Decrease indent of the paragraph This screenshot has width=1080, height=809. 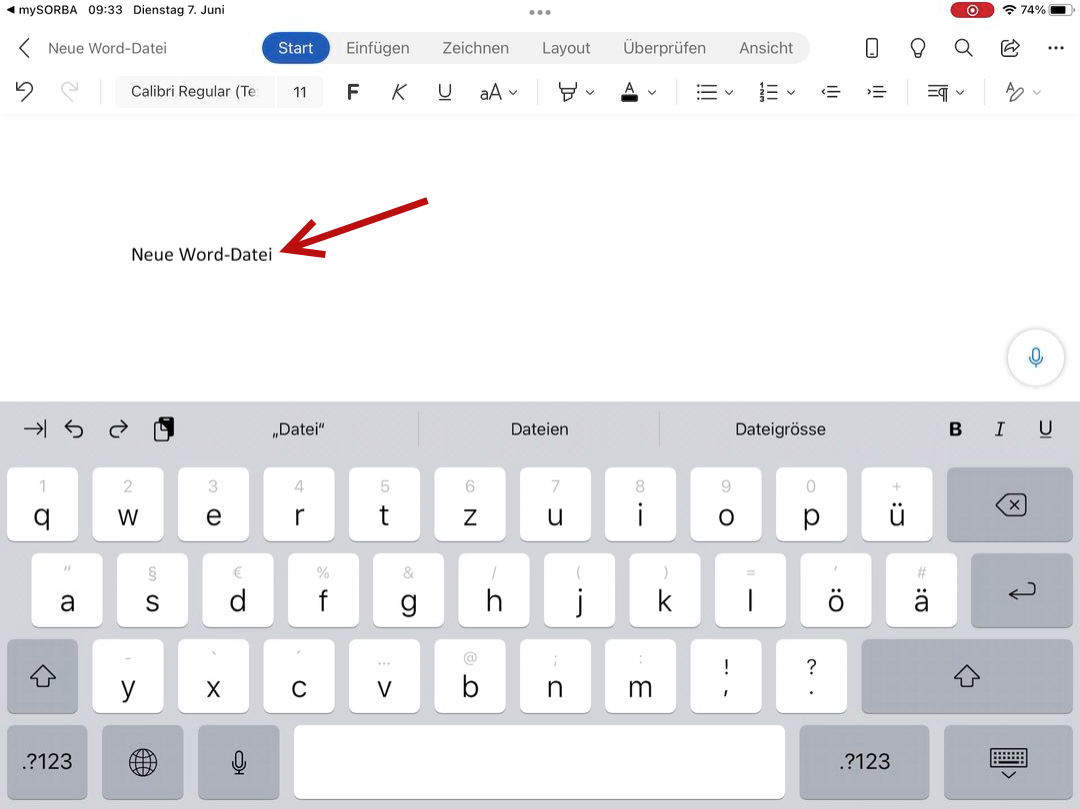click(x=830, y=92)
